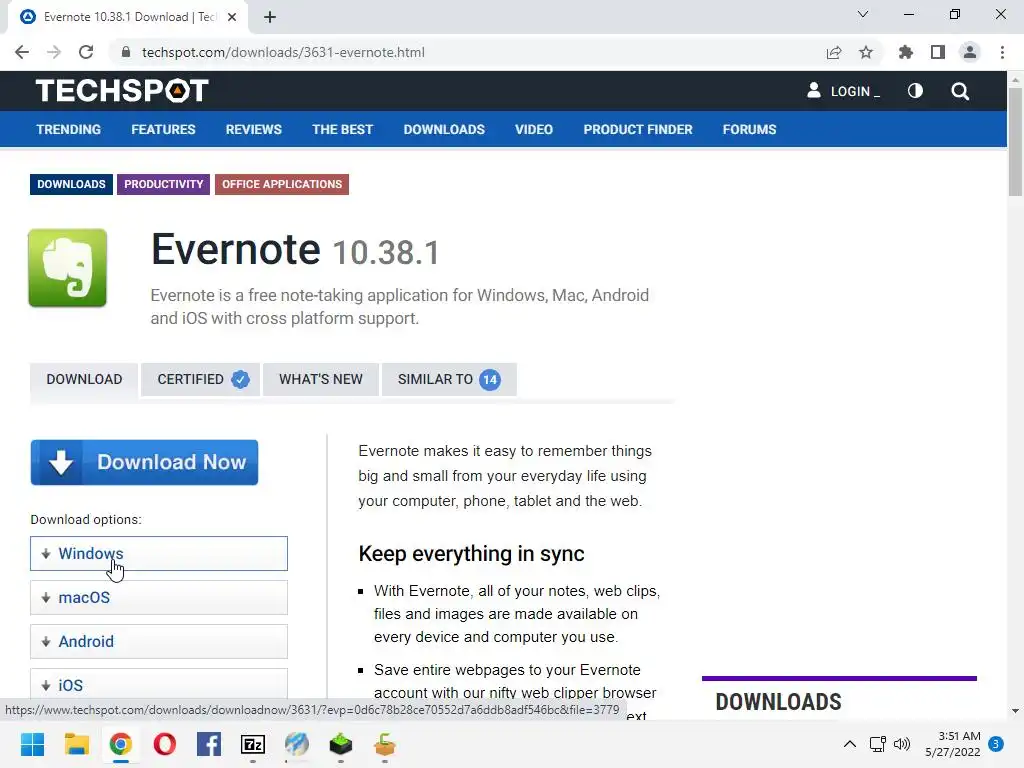Click the browser back arrow
The height and width of the screenshot is (768, 1024).
pos(22,52)
